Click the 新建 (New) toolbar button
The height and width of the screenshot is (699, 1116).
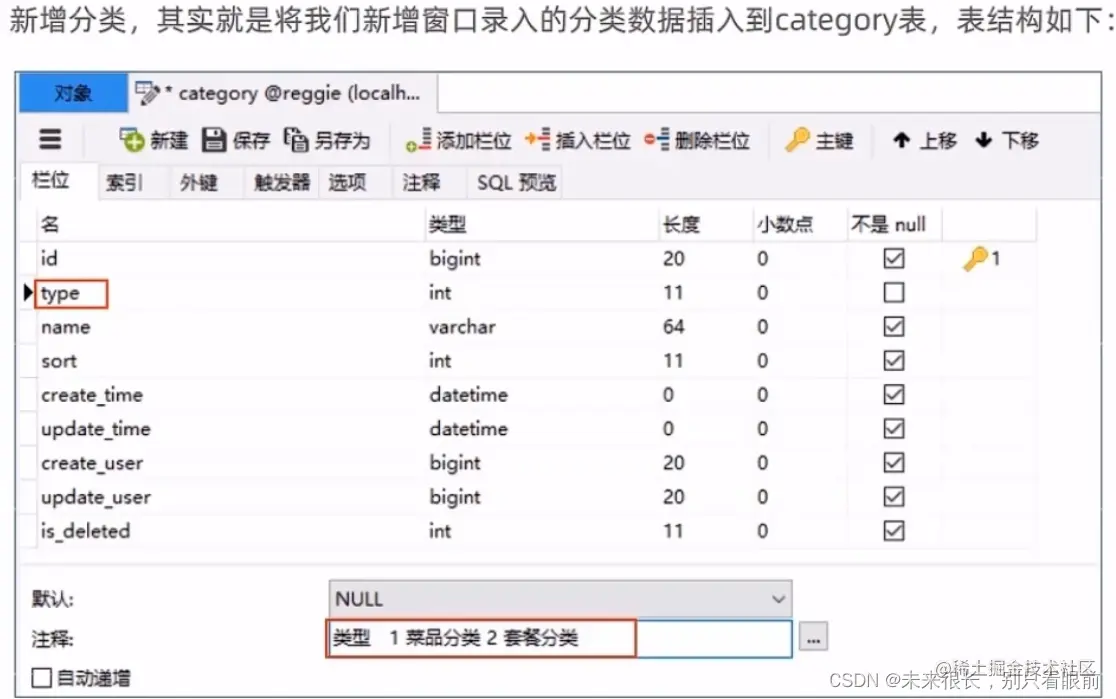(x=153, y=140)
